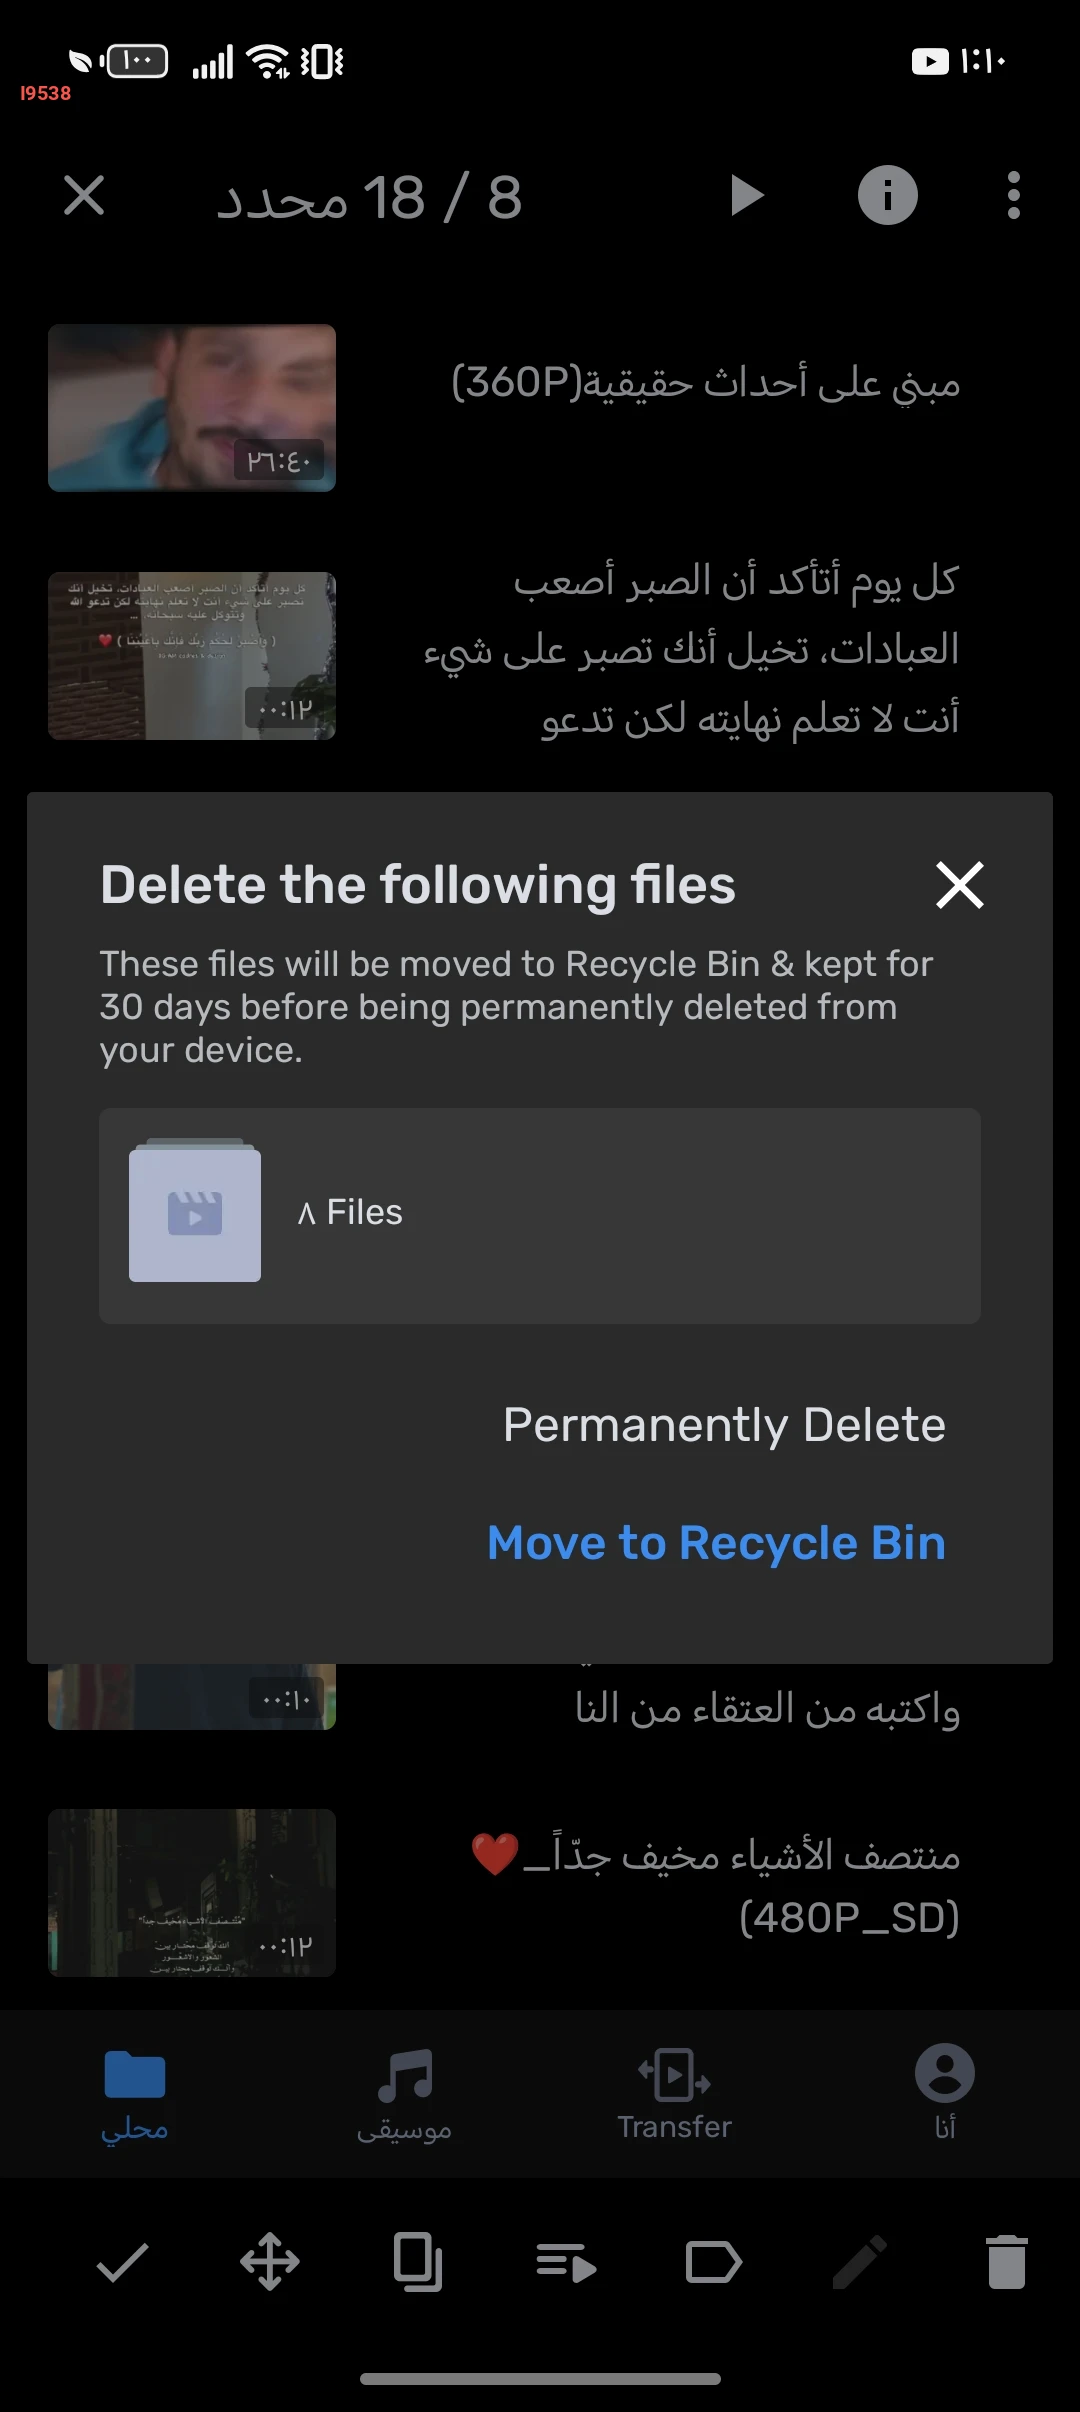
Task: Switch to the Transfer tab
Action: coord(674,2092)
